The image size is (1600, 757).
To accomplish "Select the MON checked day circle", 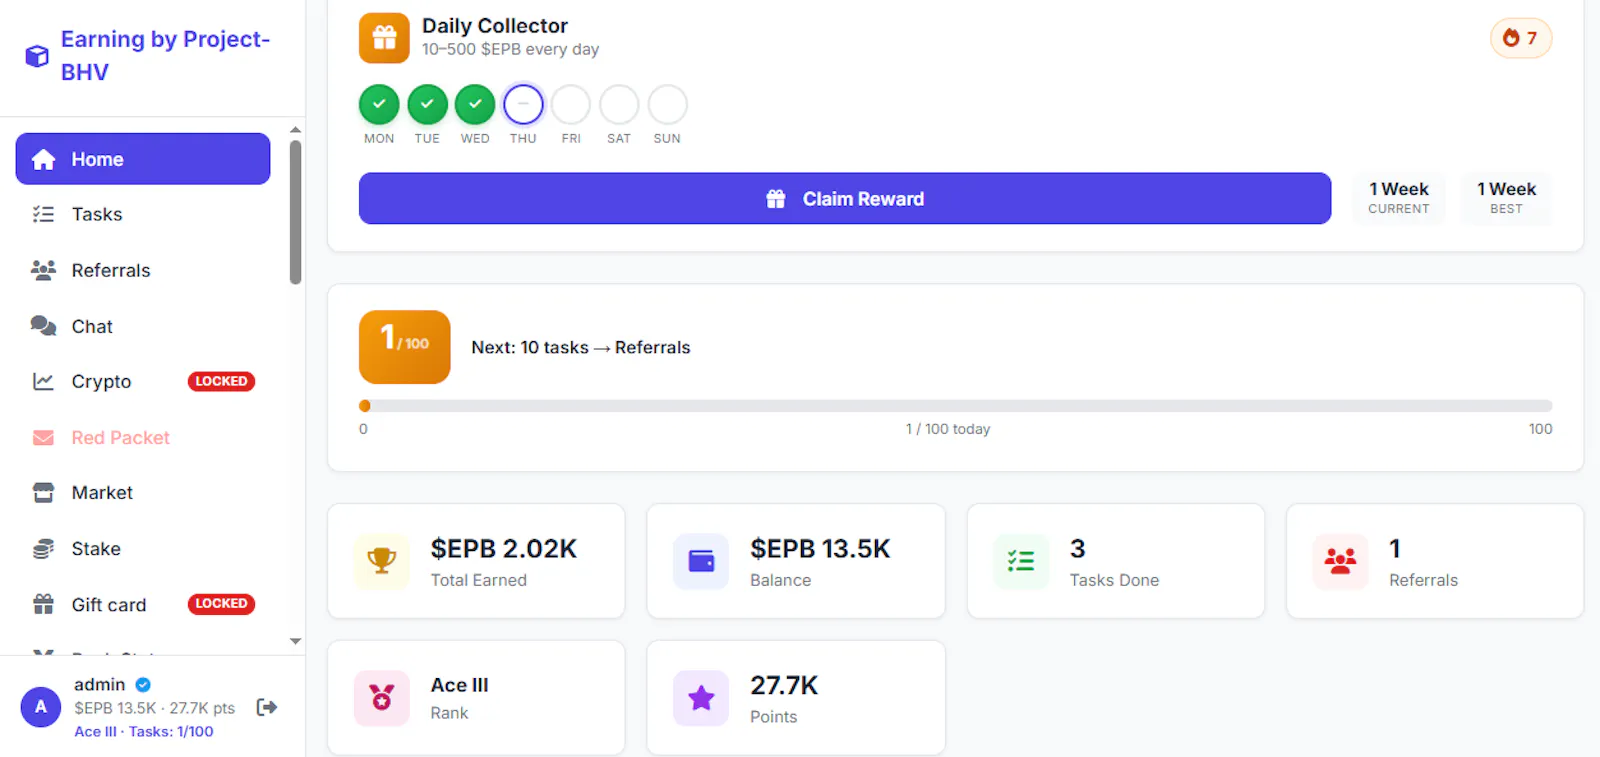I will click(x=379, y=104).
